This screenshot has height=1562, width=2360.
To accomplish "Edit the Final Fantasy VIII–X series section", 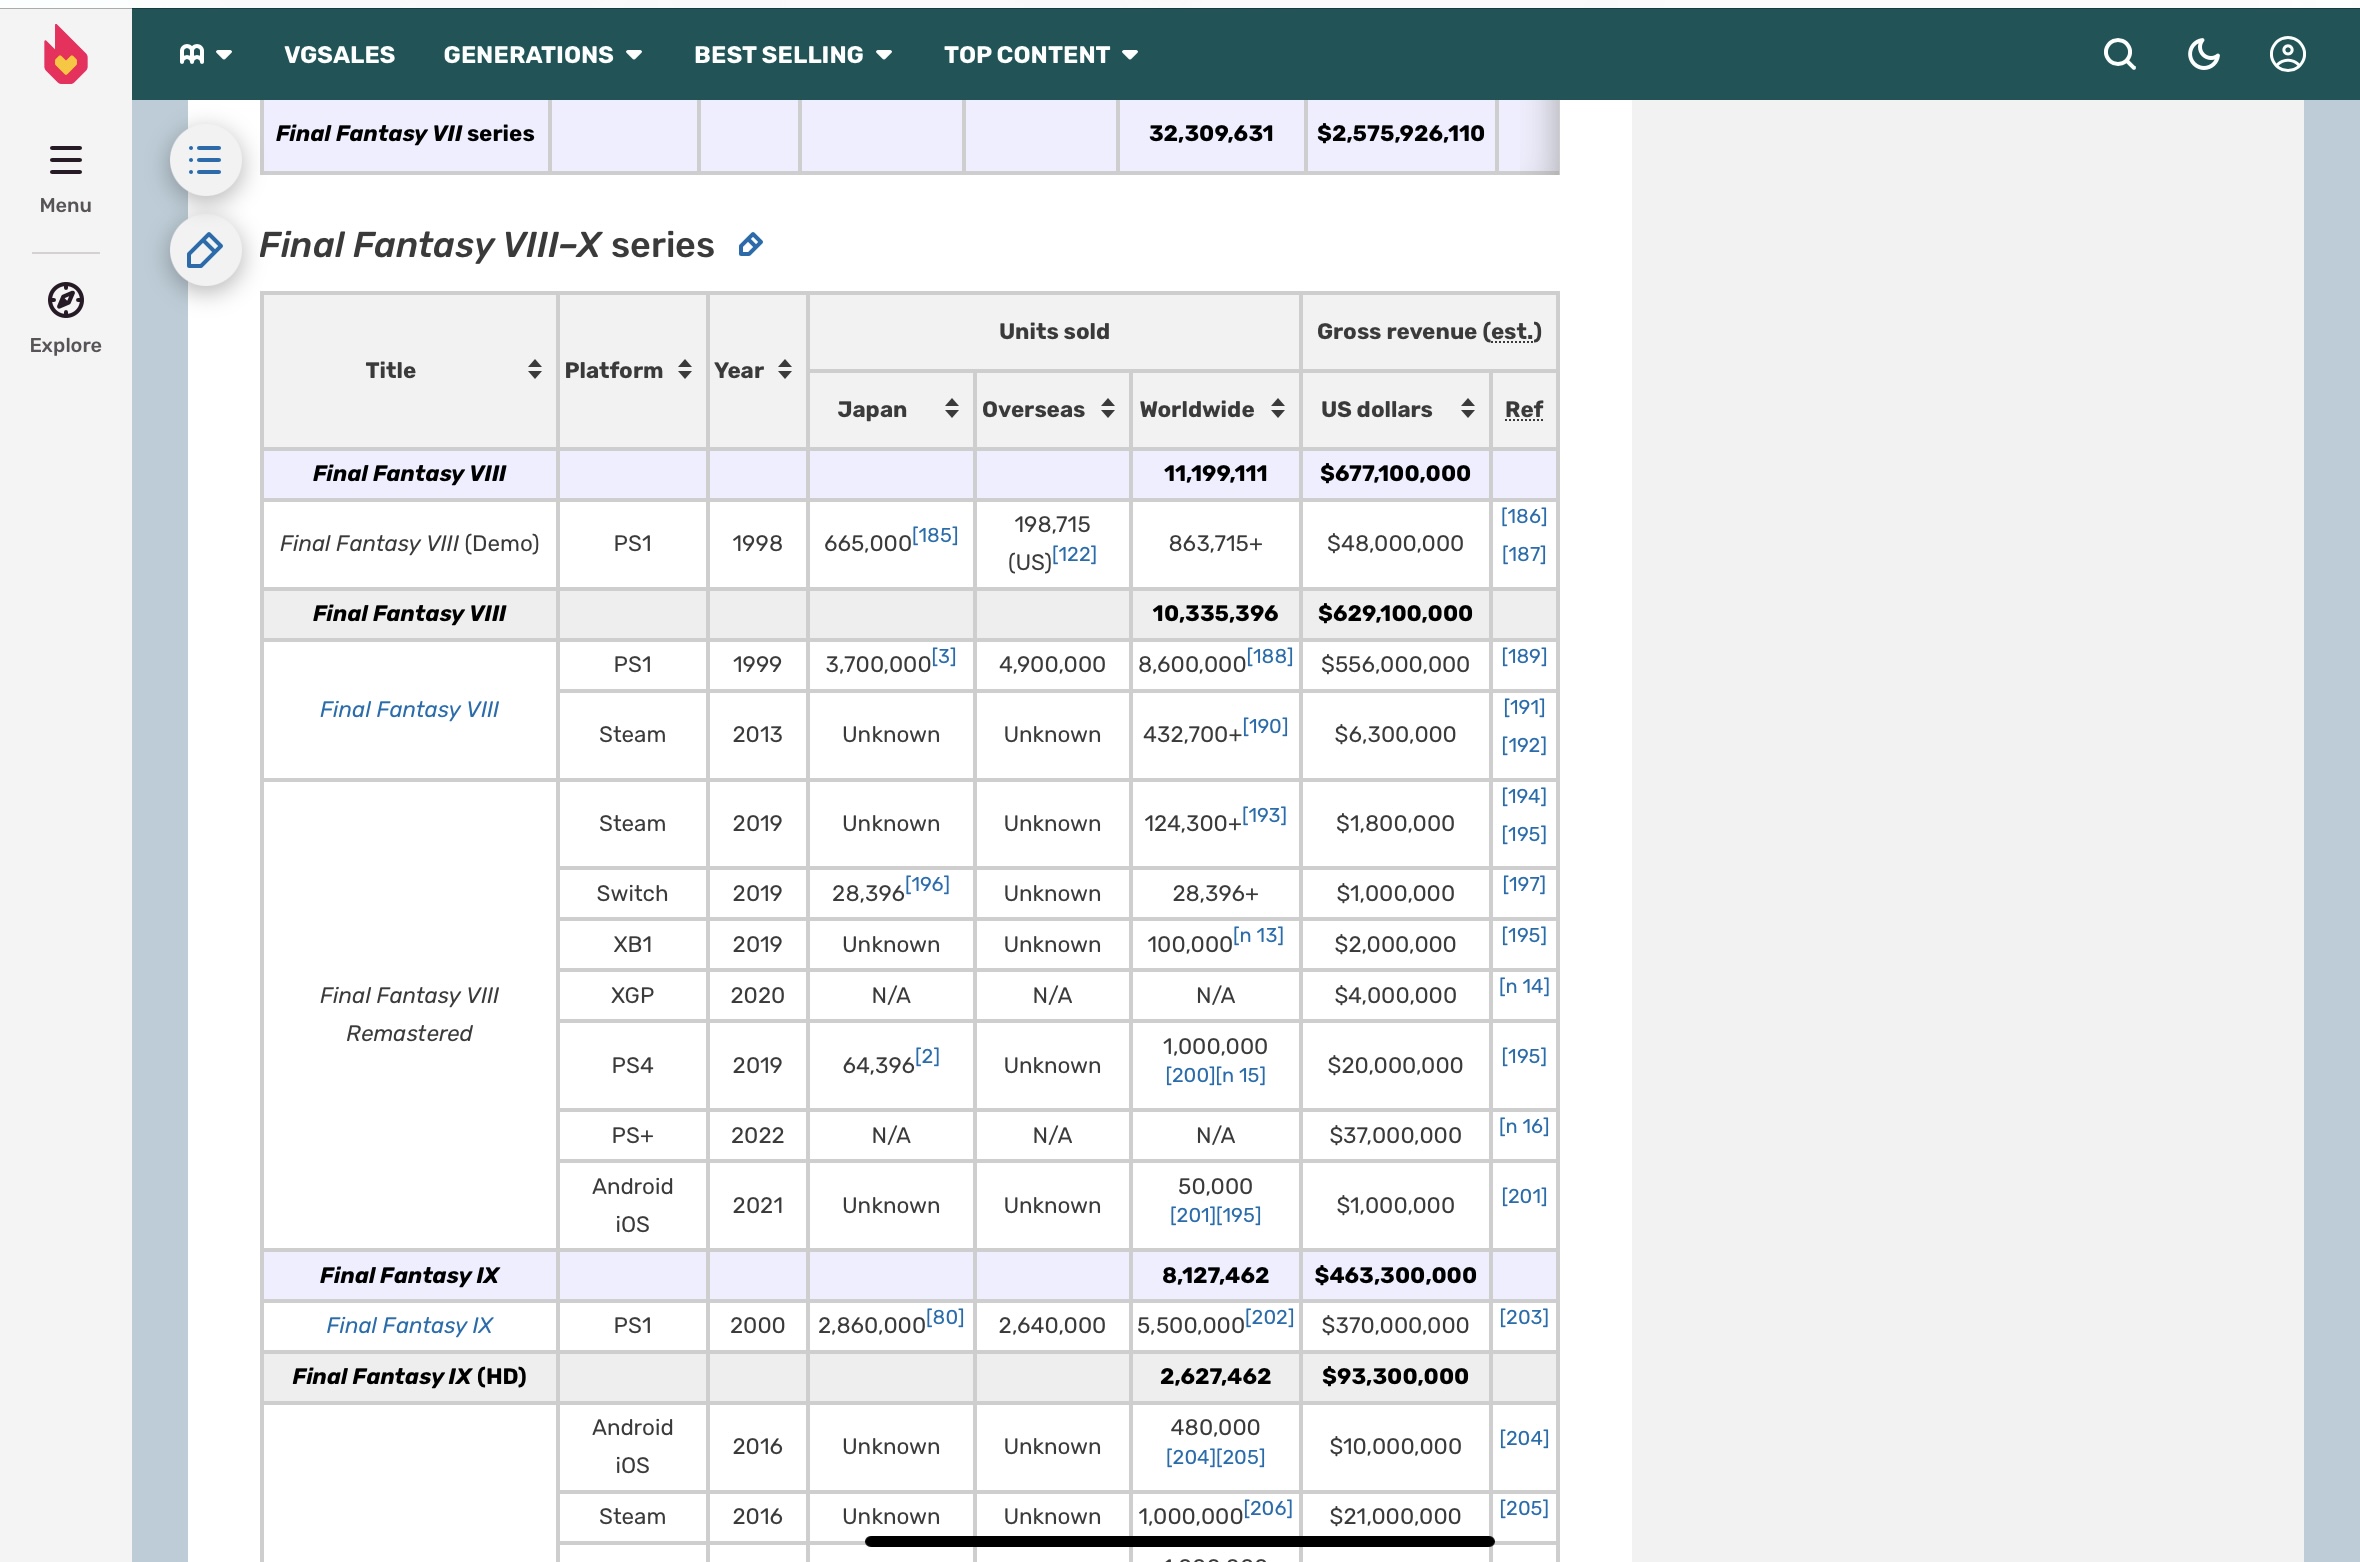I will (751, 245).
